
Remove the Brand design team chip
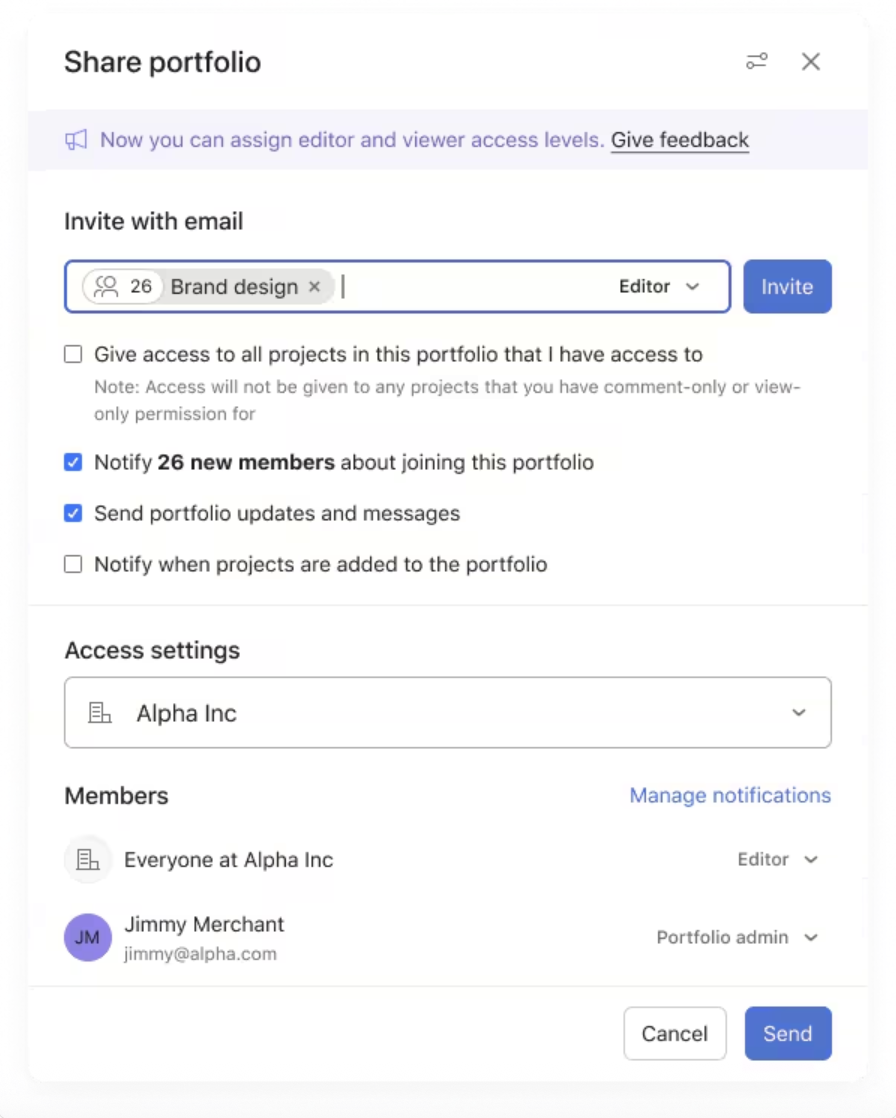tap(314, 287)
